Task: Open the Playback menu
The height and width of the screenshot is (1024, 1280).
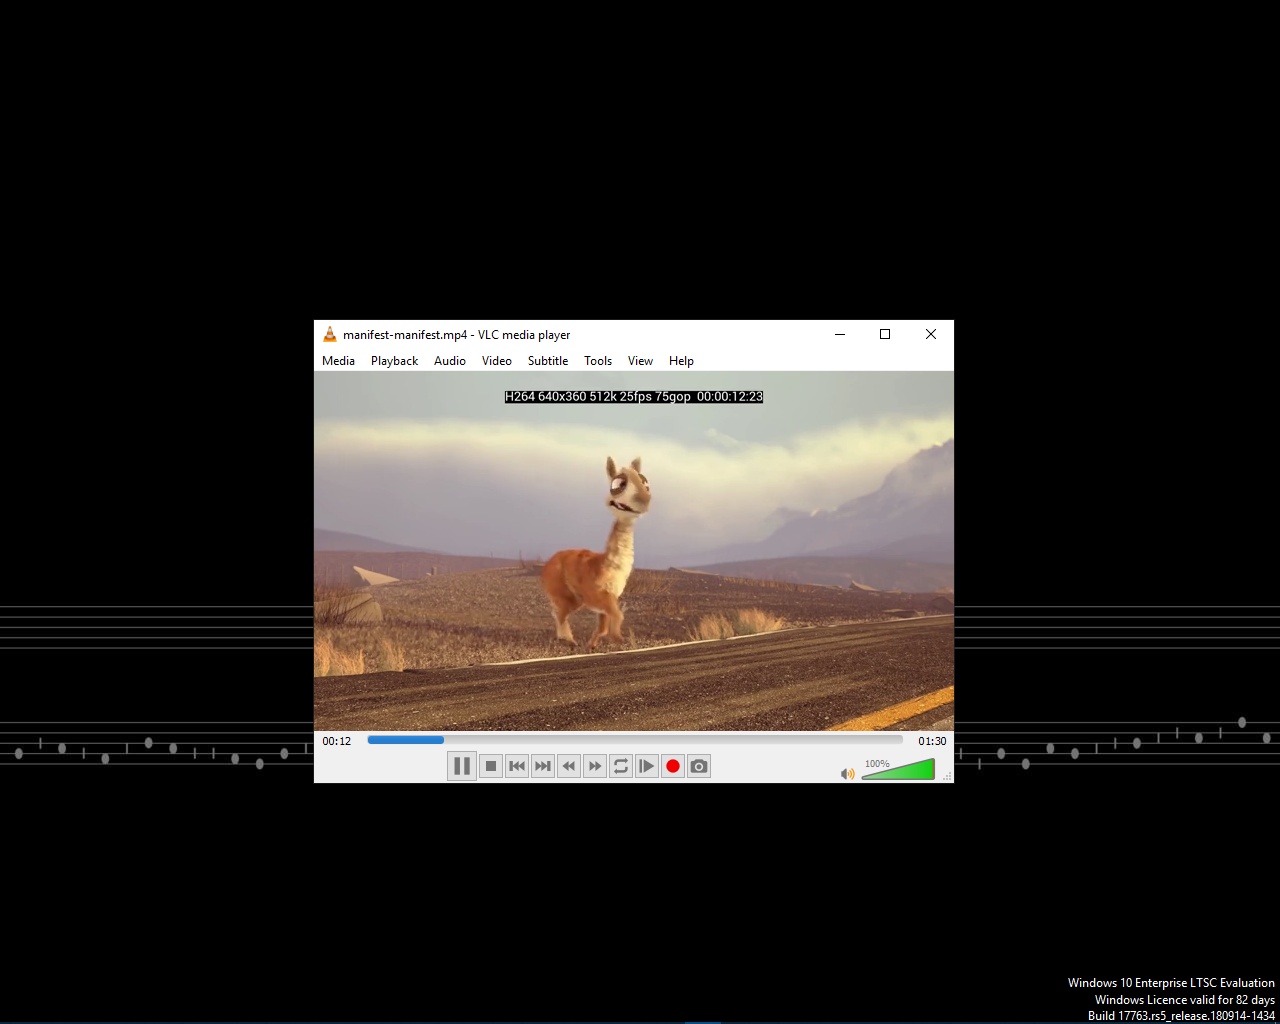Action: point(394,361)
